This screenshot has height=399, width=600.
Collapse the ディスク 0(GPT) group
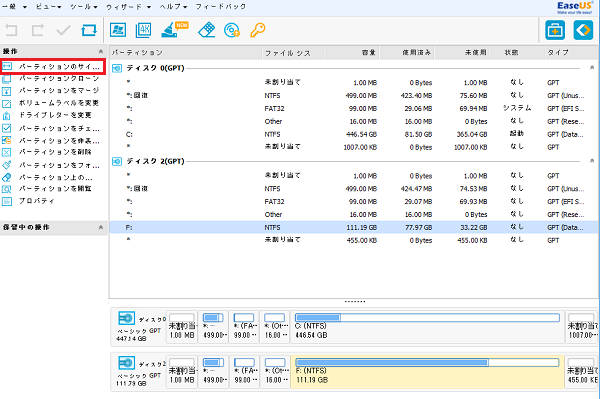coord(592,67)
